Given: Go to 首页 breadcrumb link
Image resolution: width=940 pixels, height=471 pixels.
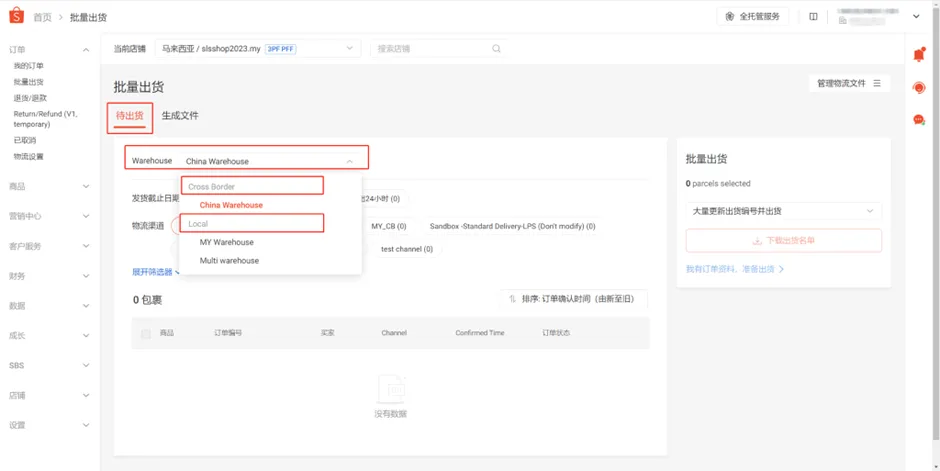Looking at the screenshot, I should 42,17.
